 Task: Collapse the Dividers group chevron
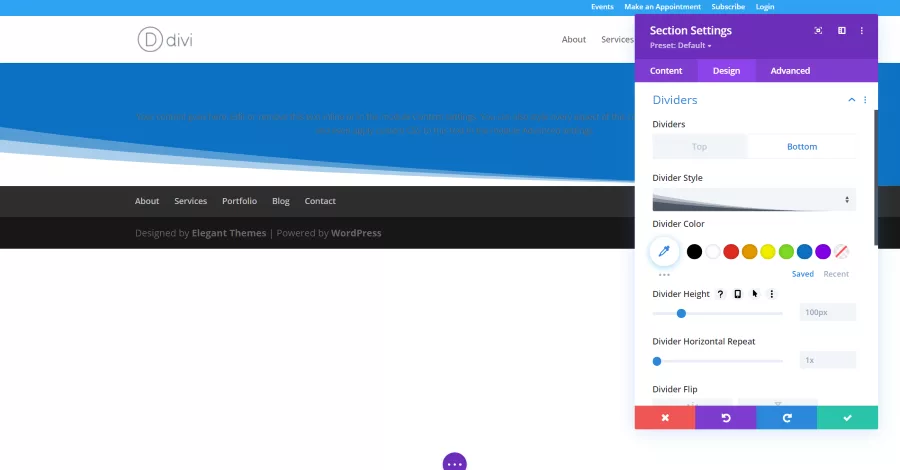[x=852, y=100]
